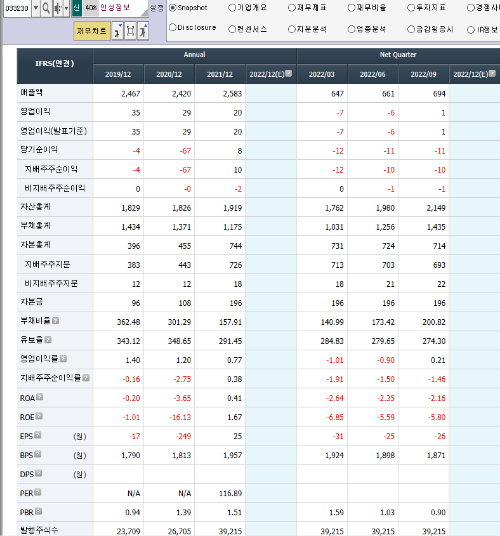Click the 2021/12 column header
500x536 pixels.
220,74
